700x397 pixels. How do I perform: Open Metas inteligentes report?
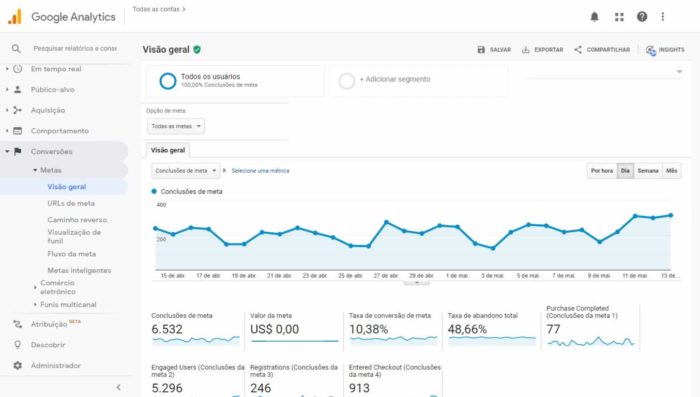[79, 270]
